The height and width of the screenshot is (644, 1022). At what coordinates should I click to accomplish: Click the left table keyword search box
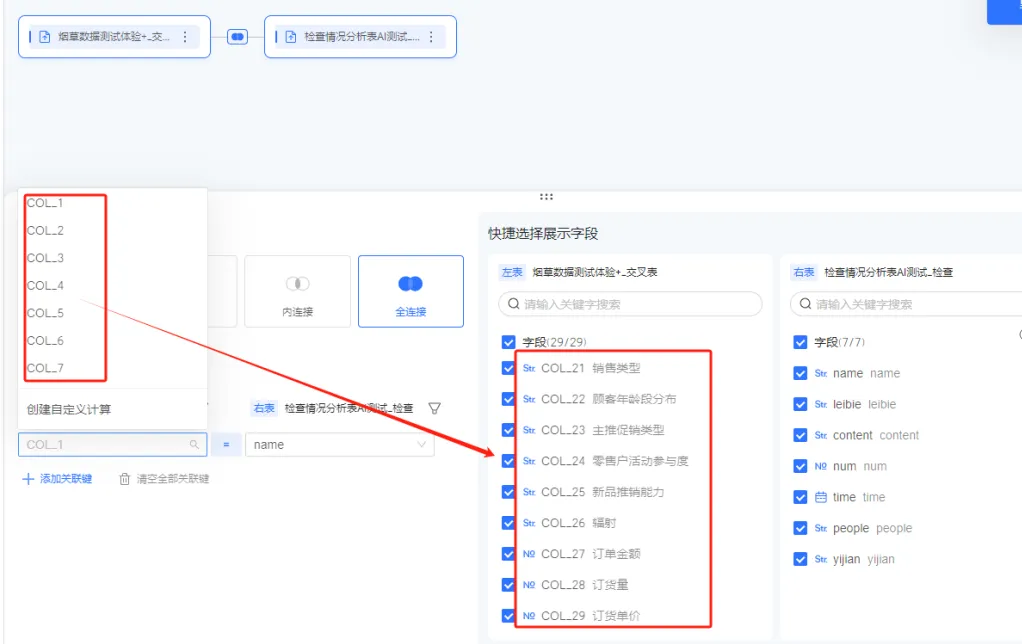[x=630, y=304]
